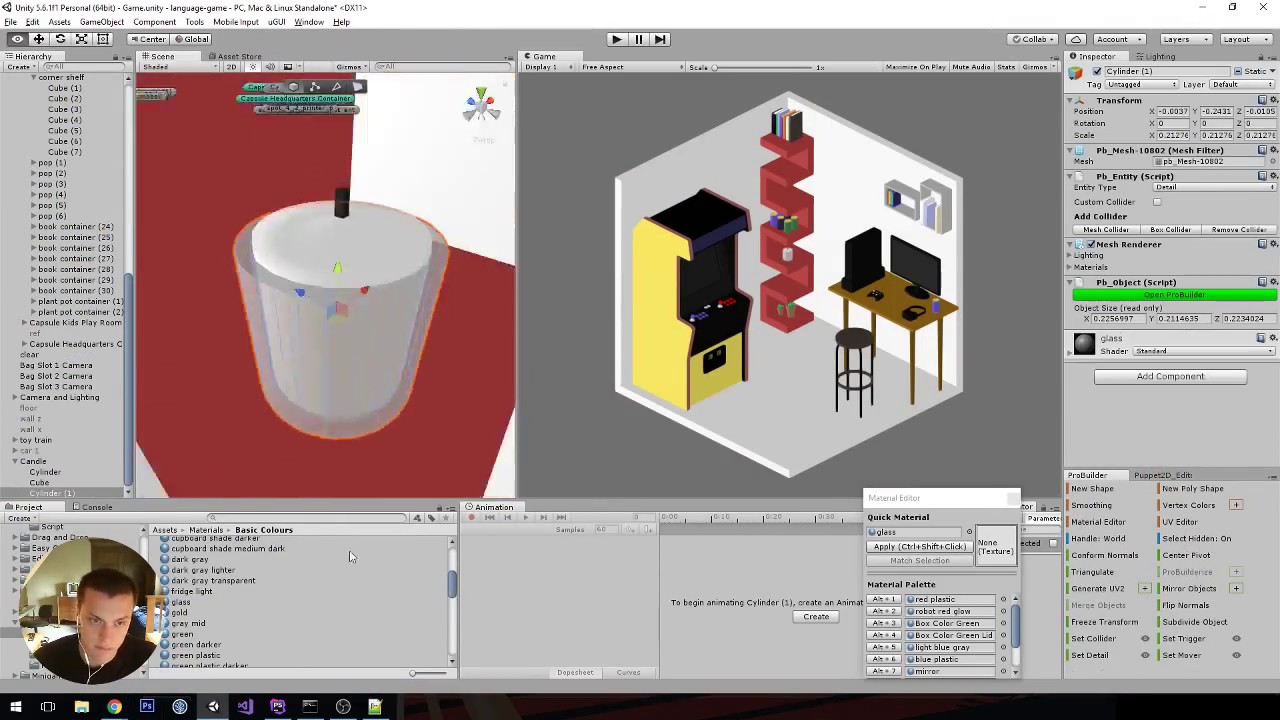Expand the Materials foldout
This screenshot has height=720, width=1280.
click(x=1069, y=267)
